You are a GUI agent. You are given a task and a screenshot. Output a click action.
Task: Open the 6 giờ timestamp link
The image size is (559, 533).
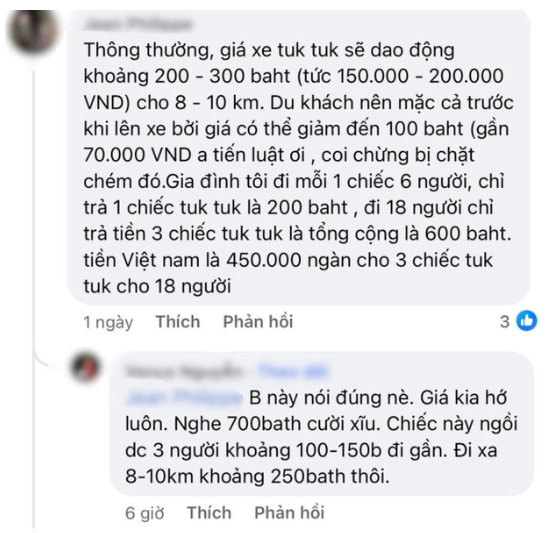point(145,513)
